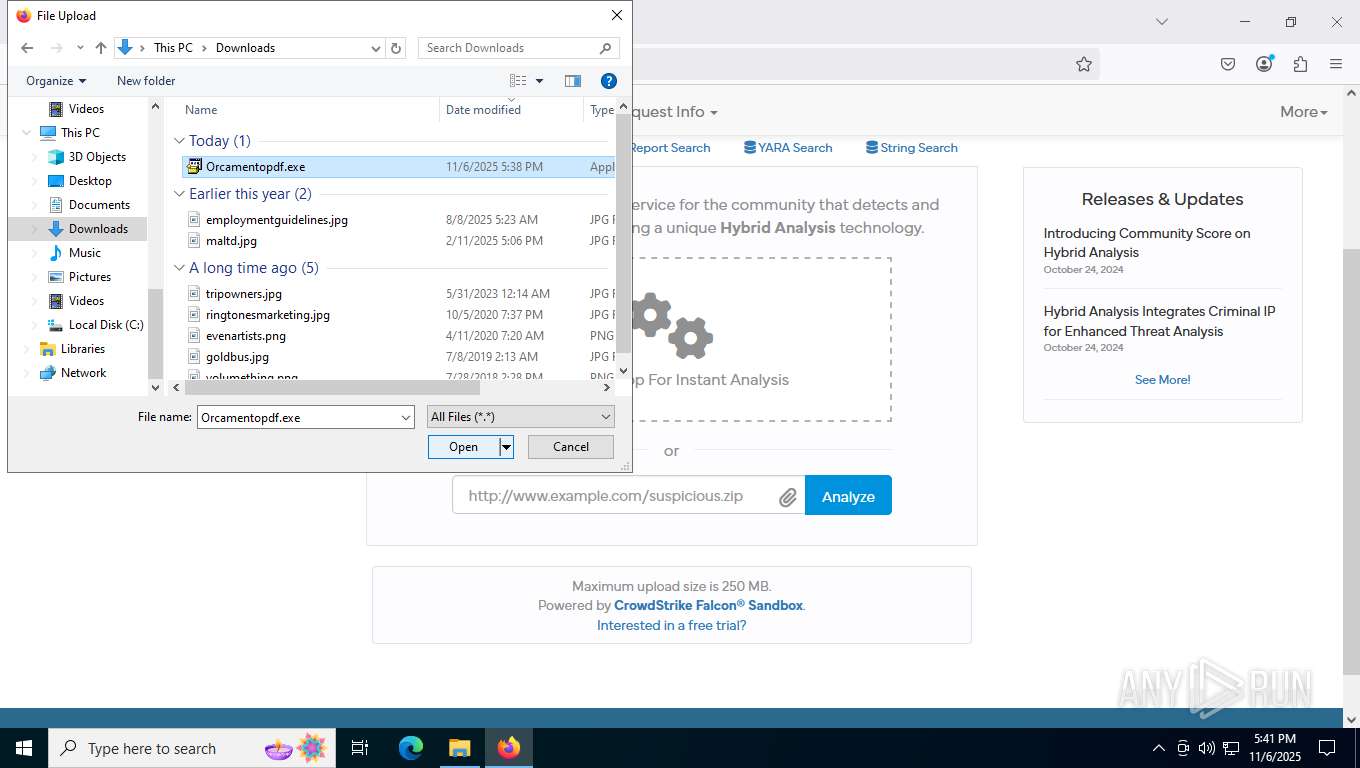This screenshot has width=1360, height=768.
Task: Open the File name combo box dropdown
Action: tap(406, 417)
